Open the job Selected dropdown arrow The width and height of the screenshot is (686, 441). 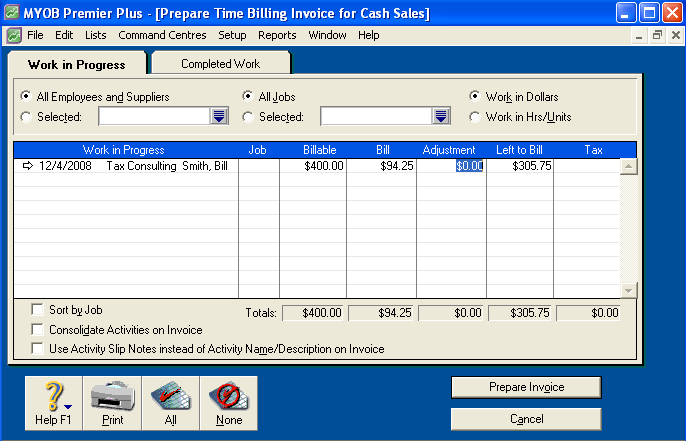click(x=441, y=116)
